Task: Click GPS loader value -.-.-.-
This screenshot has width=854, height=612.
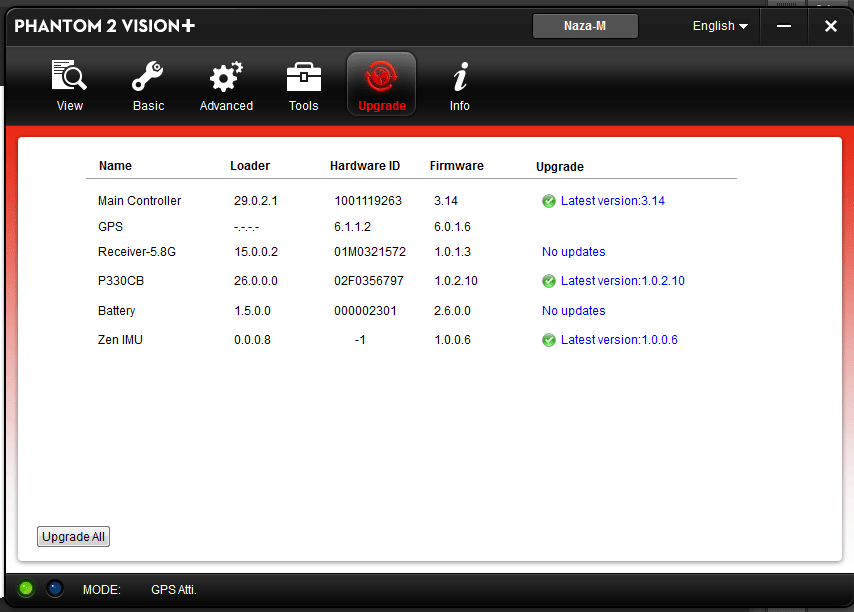Action: pos(247,227)
